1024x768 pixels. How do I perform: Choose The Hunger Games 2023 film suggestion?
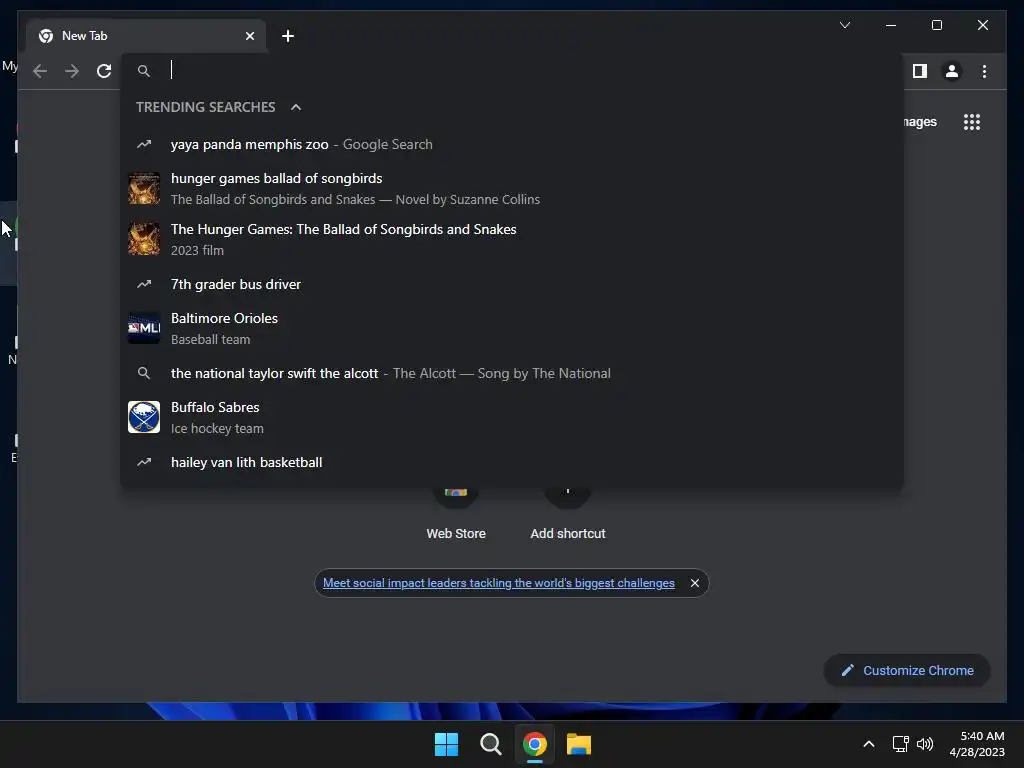tap(512, 239)
